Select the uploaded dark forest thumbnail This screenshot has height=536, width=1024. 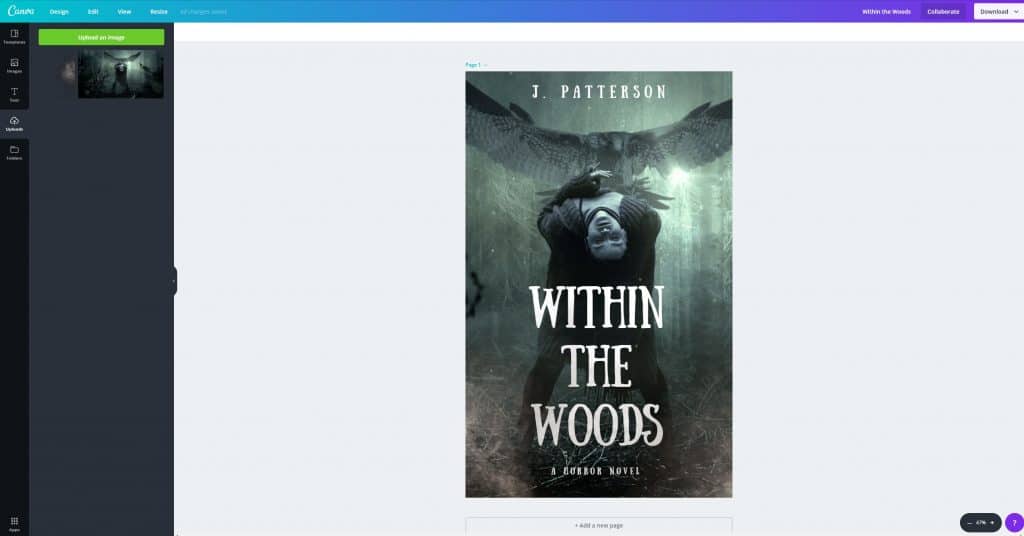tap(121, 74)
